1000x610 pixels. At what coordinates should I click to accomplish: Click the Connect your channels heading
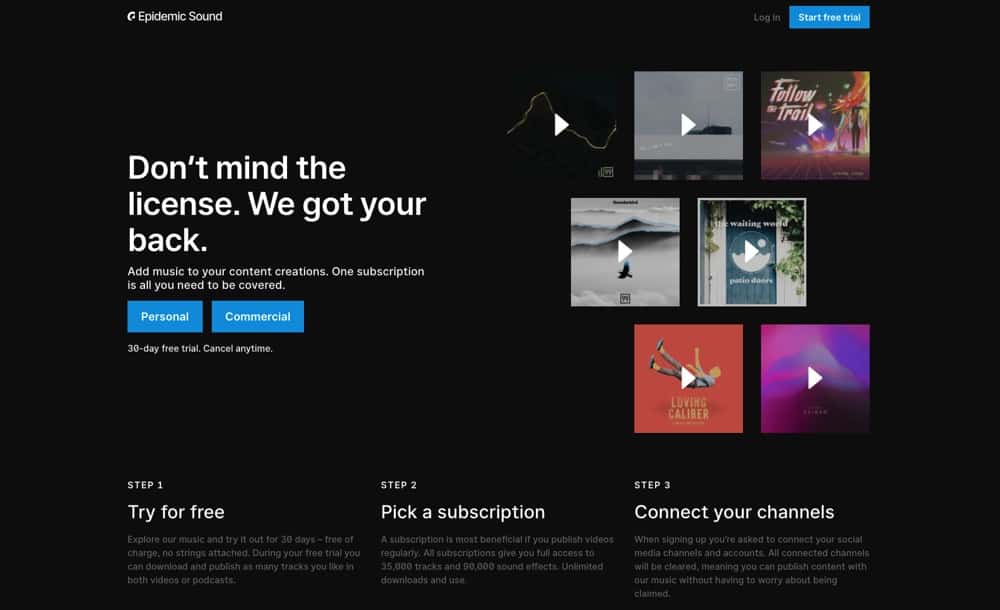tap(734, 512)
